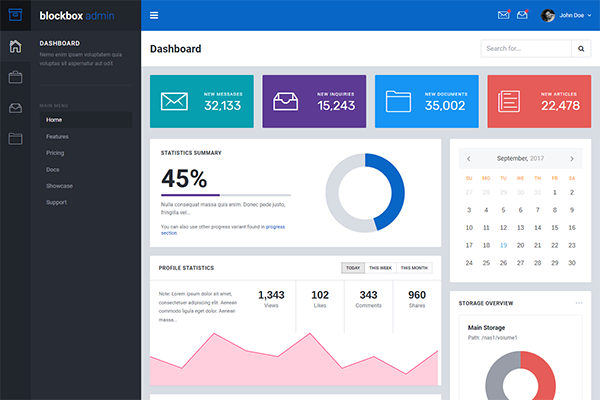Open the second open-envelope notification icon
This screenshot has width=600, height=400.
point(522,15)
